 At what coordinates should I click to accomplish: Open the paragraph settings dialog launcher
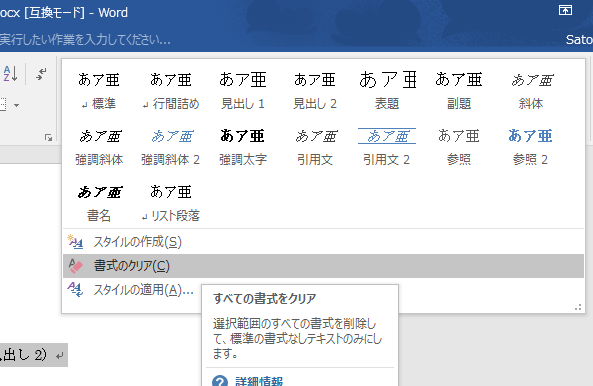[48, 138]
